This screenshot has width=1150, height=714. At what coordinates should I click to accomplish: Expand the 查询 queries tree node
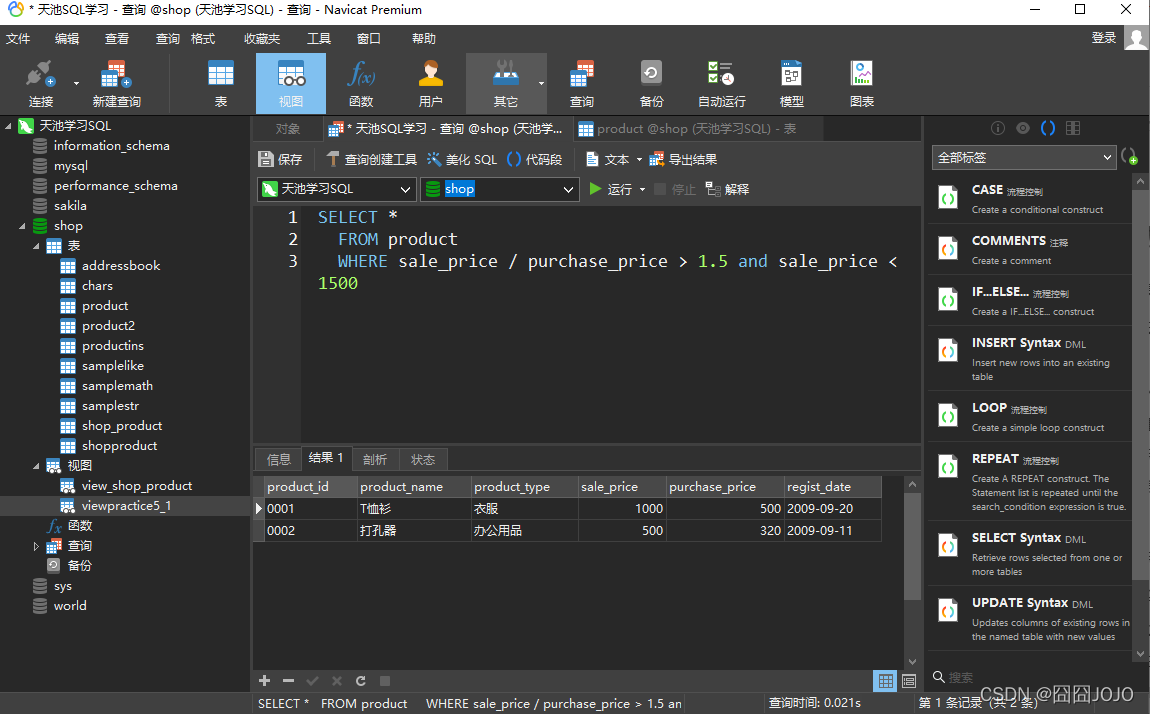[36, 546]
